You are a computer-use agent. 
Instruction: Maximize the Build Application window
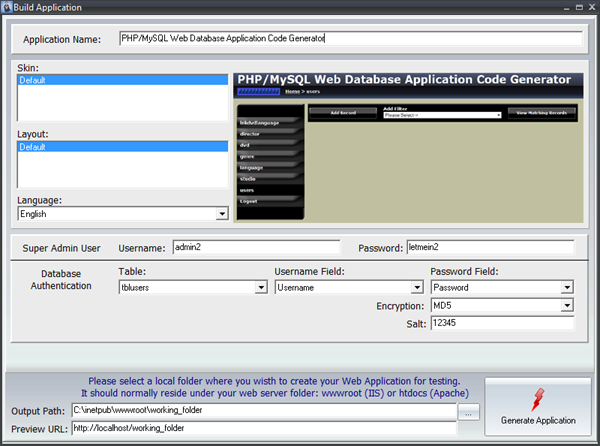(x=579, y=7)
